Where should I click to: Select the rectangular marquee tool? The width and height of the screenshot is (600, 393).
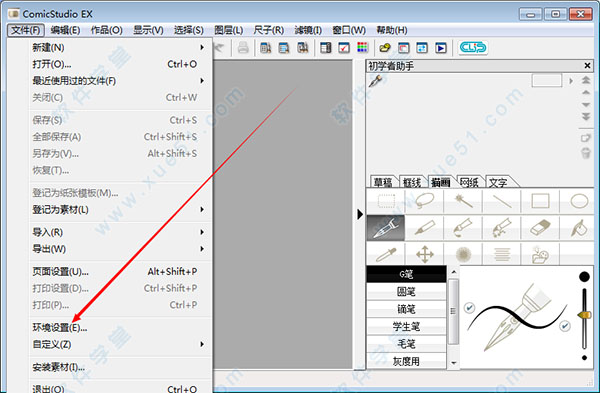pos(386,201)
